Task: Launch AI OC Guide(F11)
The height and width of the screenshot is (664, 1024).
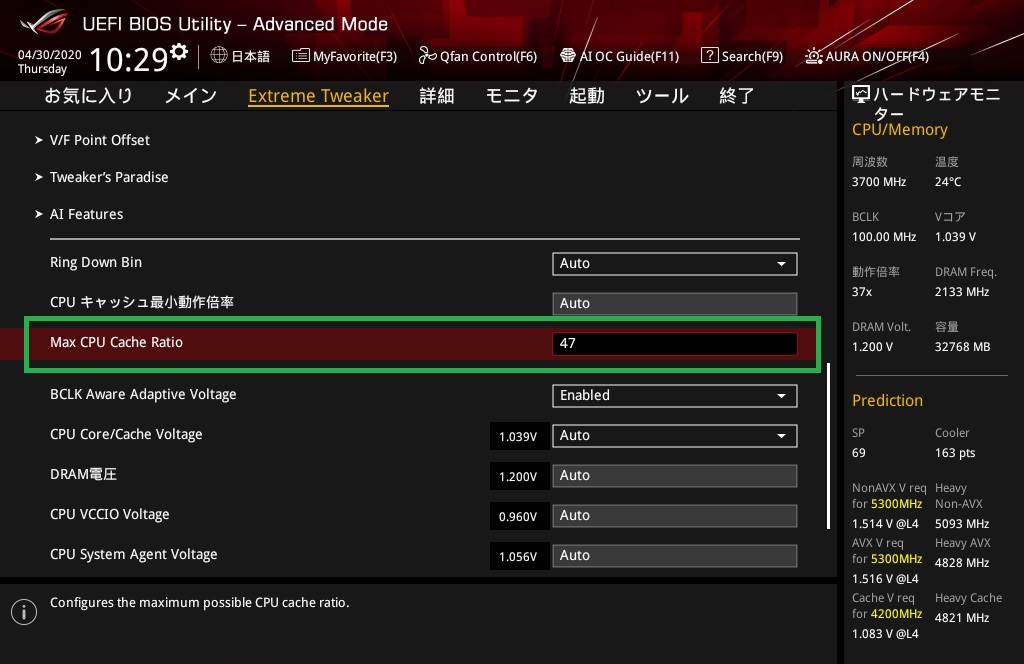Action: (630, 56)
